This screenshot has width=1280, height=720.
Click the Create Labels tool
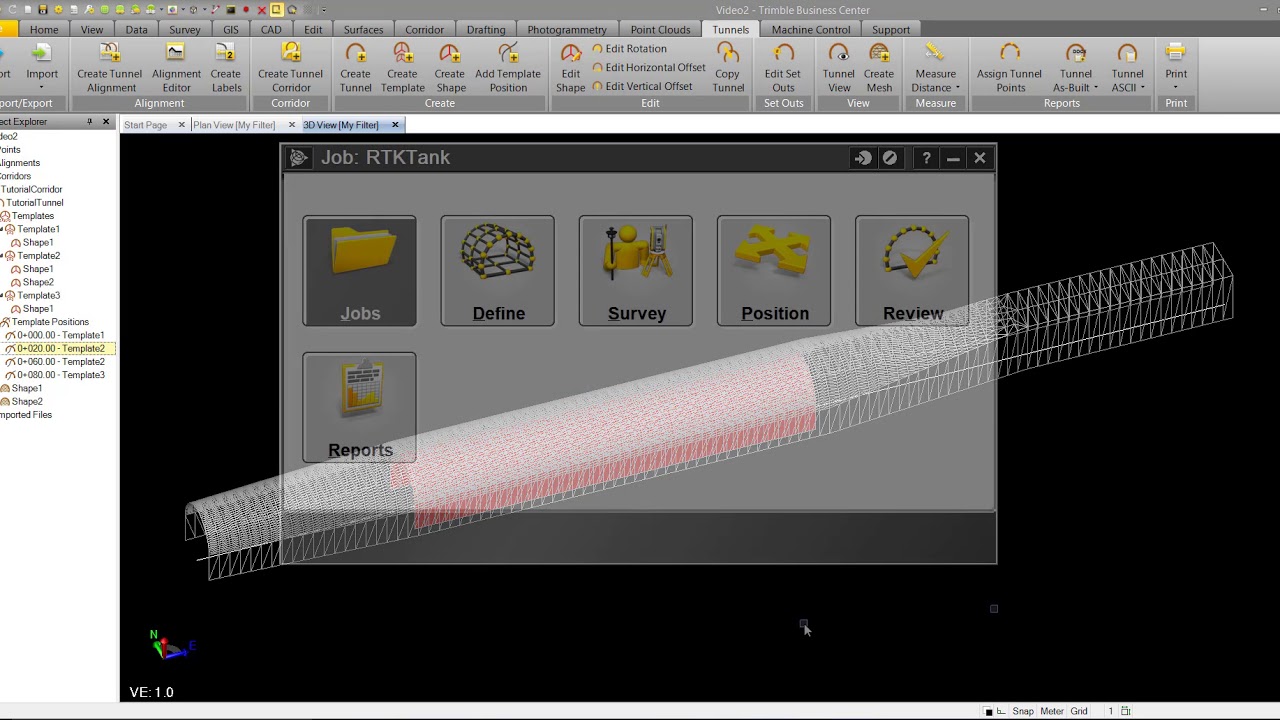[226, 68]
